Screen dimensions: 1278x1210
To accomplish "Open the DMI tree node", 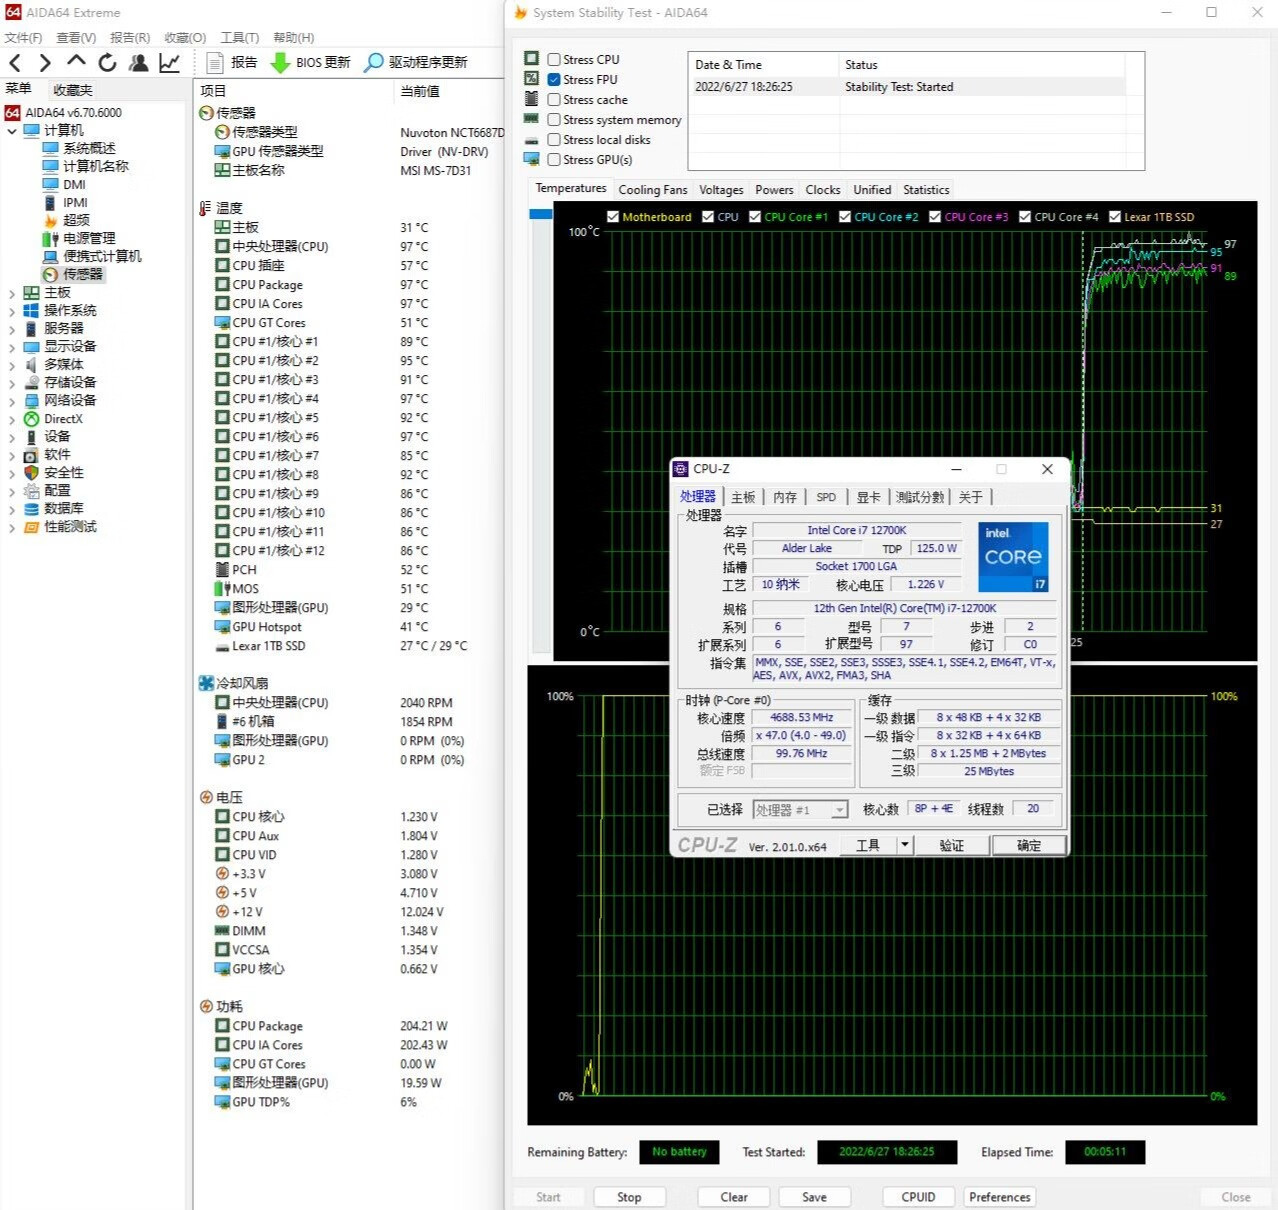I will click(74, 184).
